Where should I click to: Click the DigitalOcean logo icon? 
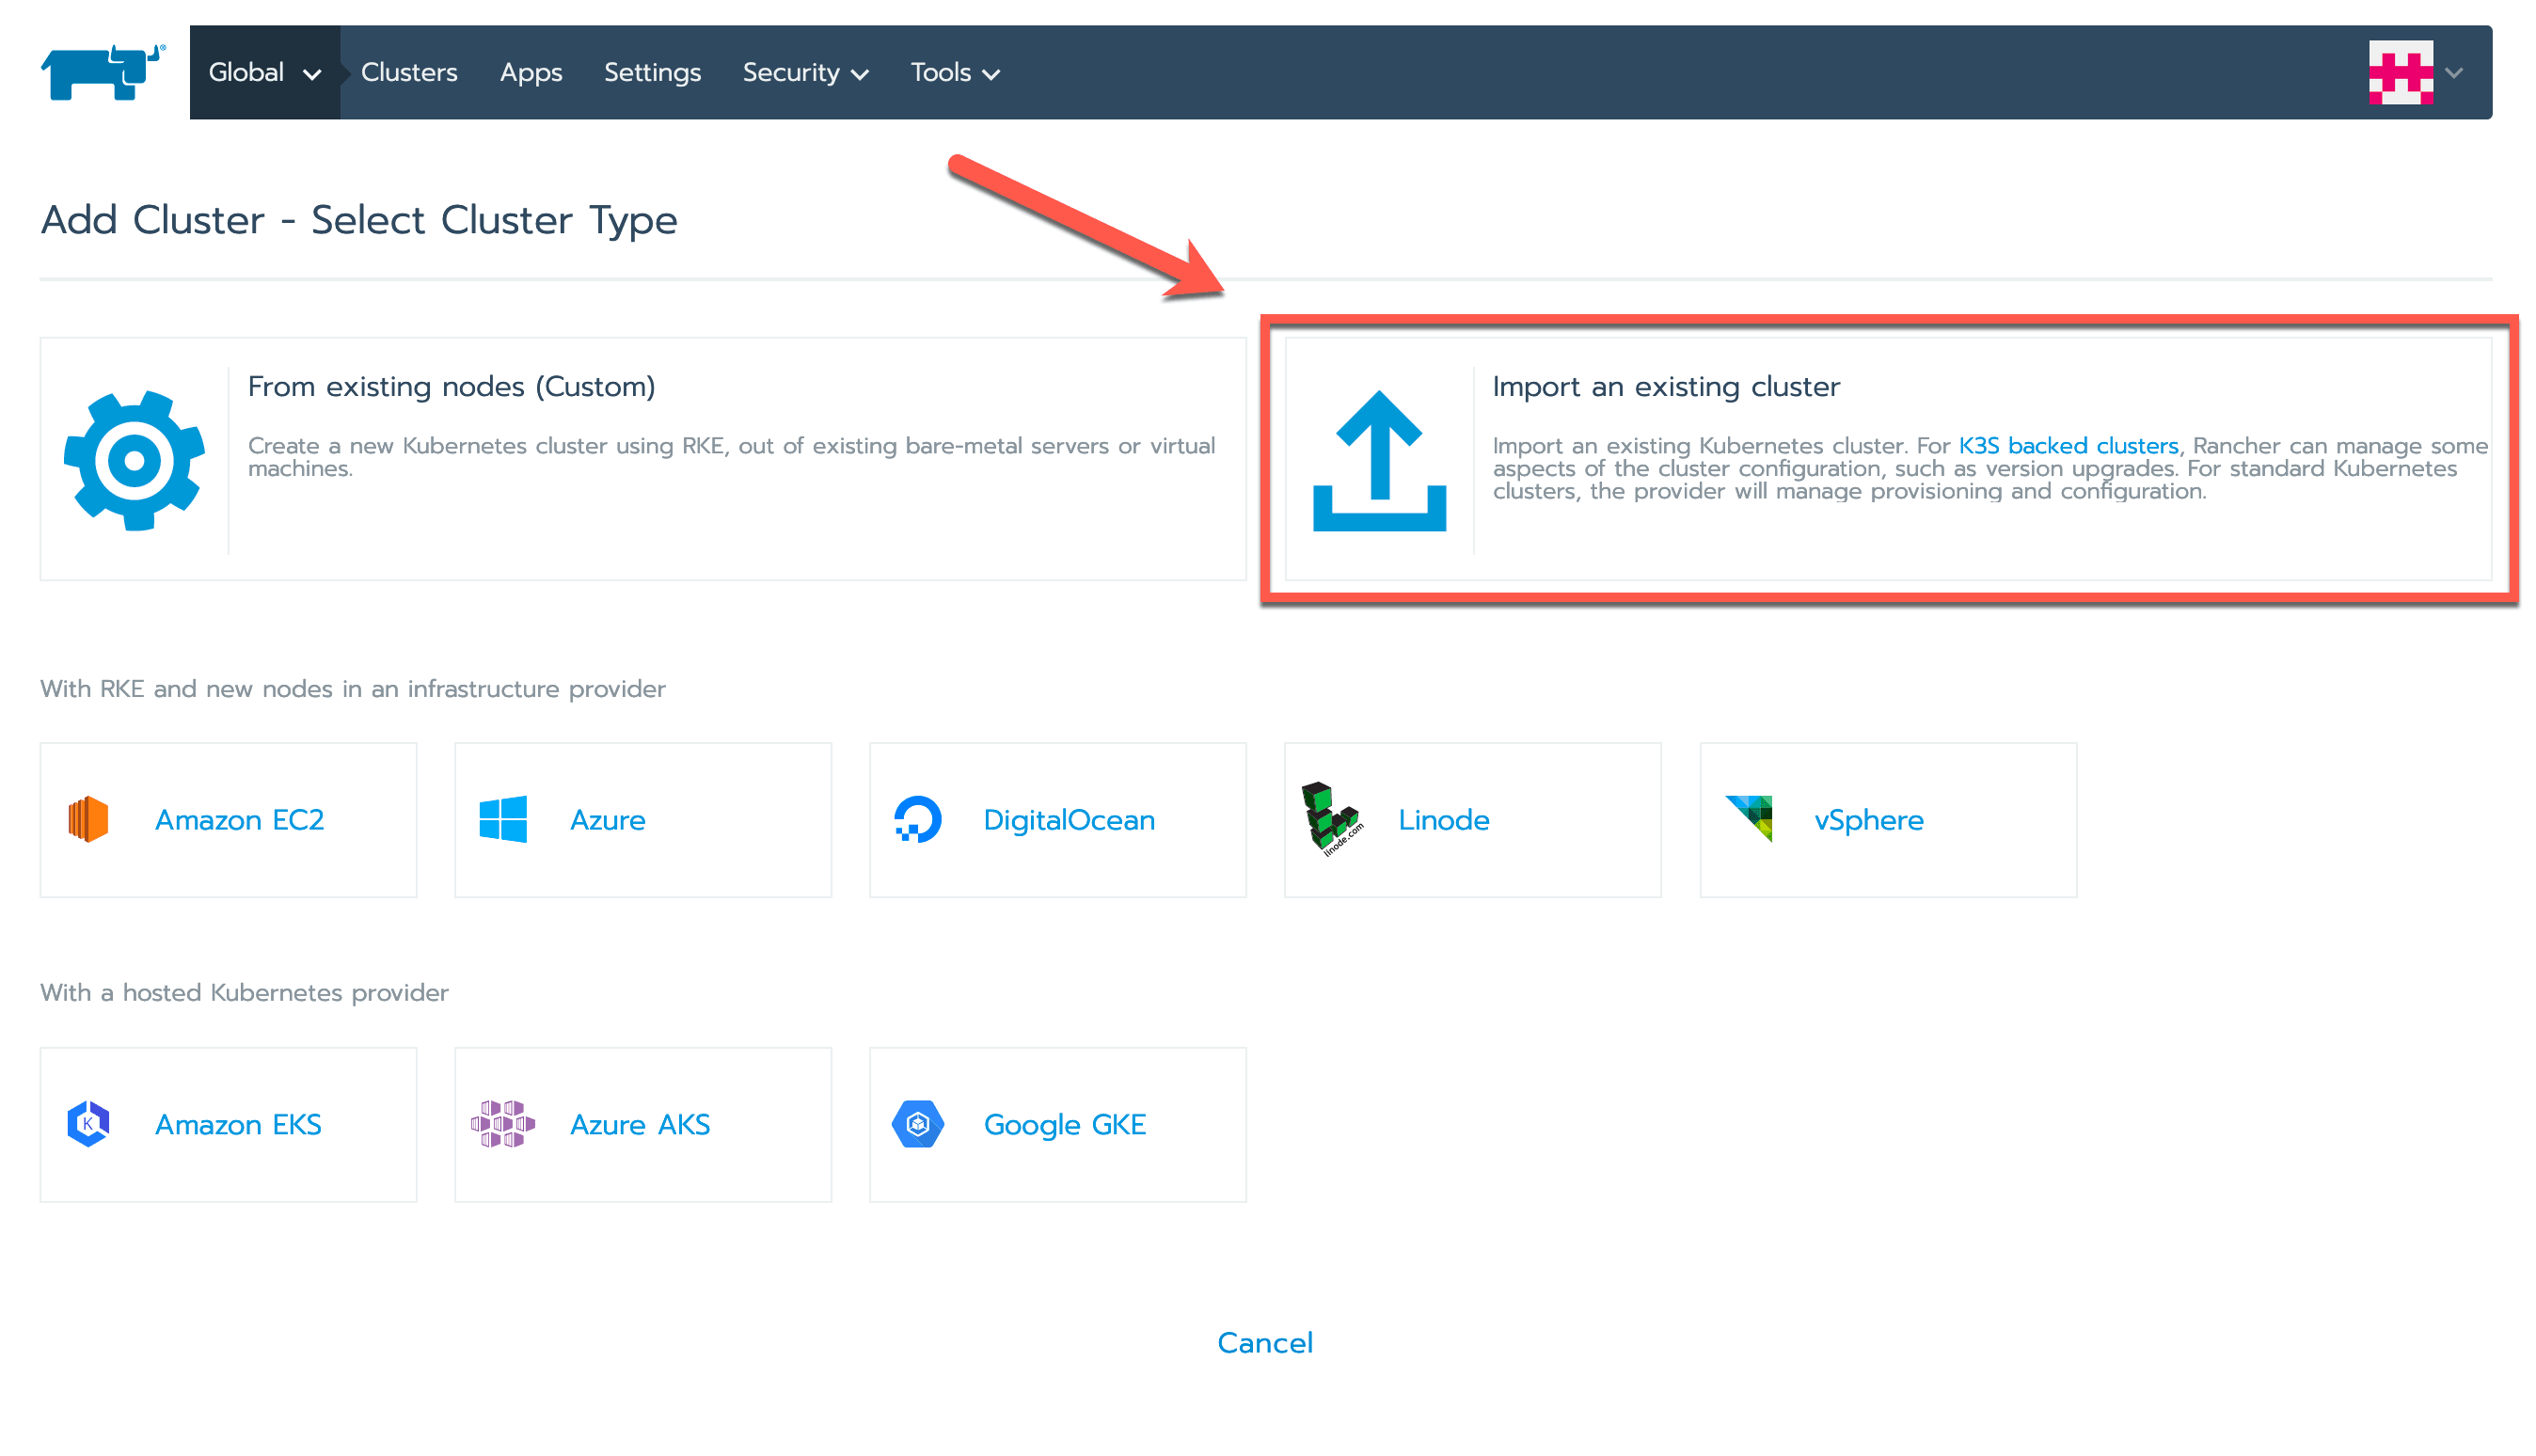pos(918,820)
